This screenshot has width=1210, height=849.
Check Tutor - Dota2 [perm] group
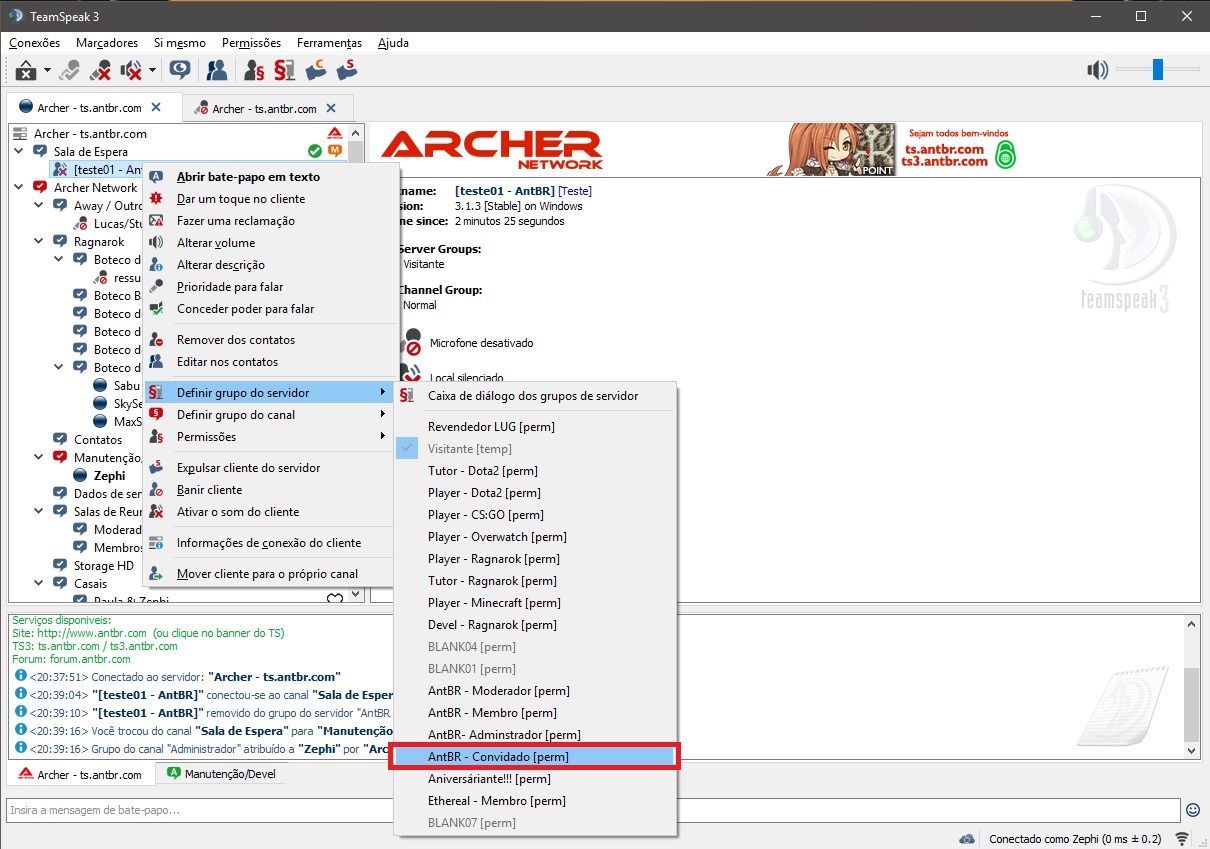click(535, 470)
